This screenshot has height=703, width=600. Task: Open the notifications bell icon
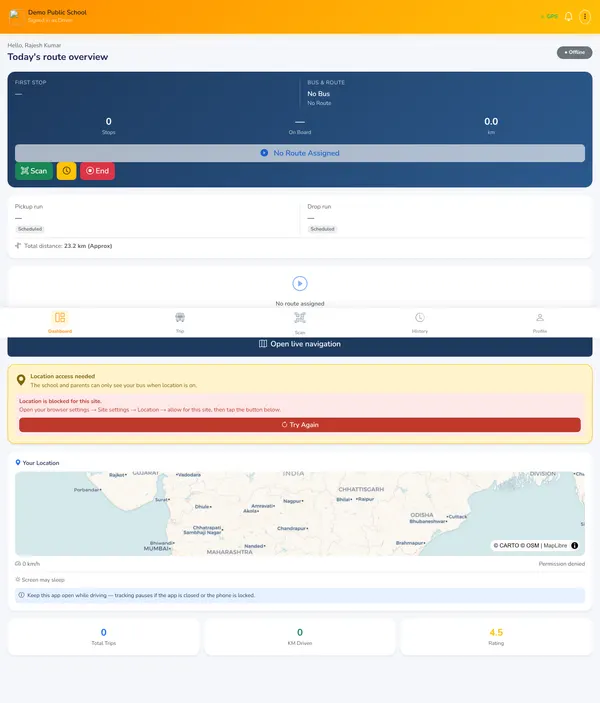click(568, 17)
